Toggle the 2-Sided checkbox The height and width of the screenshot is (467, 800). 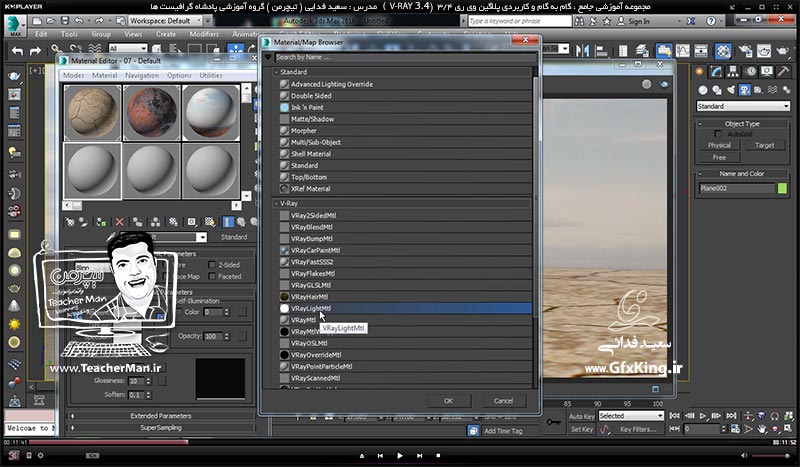(x=212, y=265)
